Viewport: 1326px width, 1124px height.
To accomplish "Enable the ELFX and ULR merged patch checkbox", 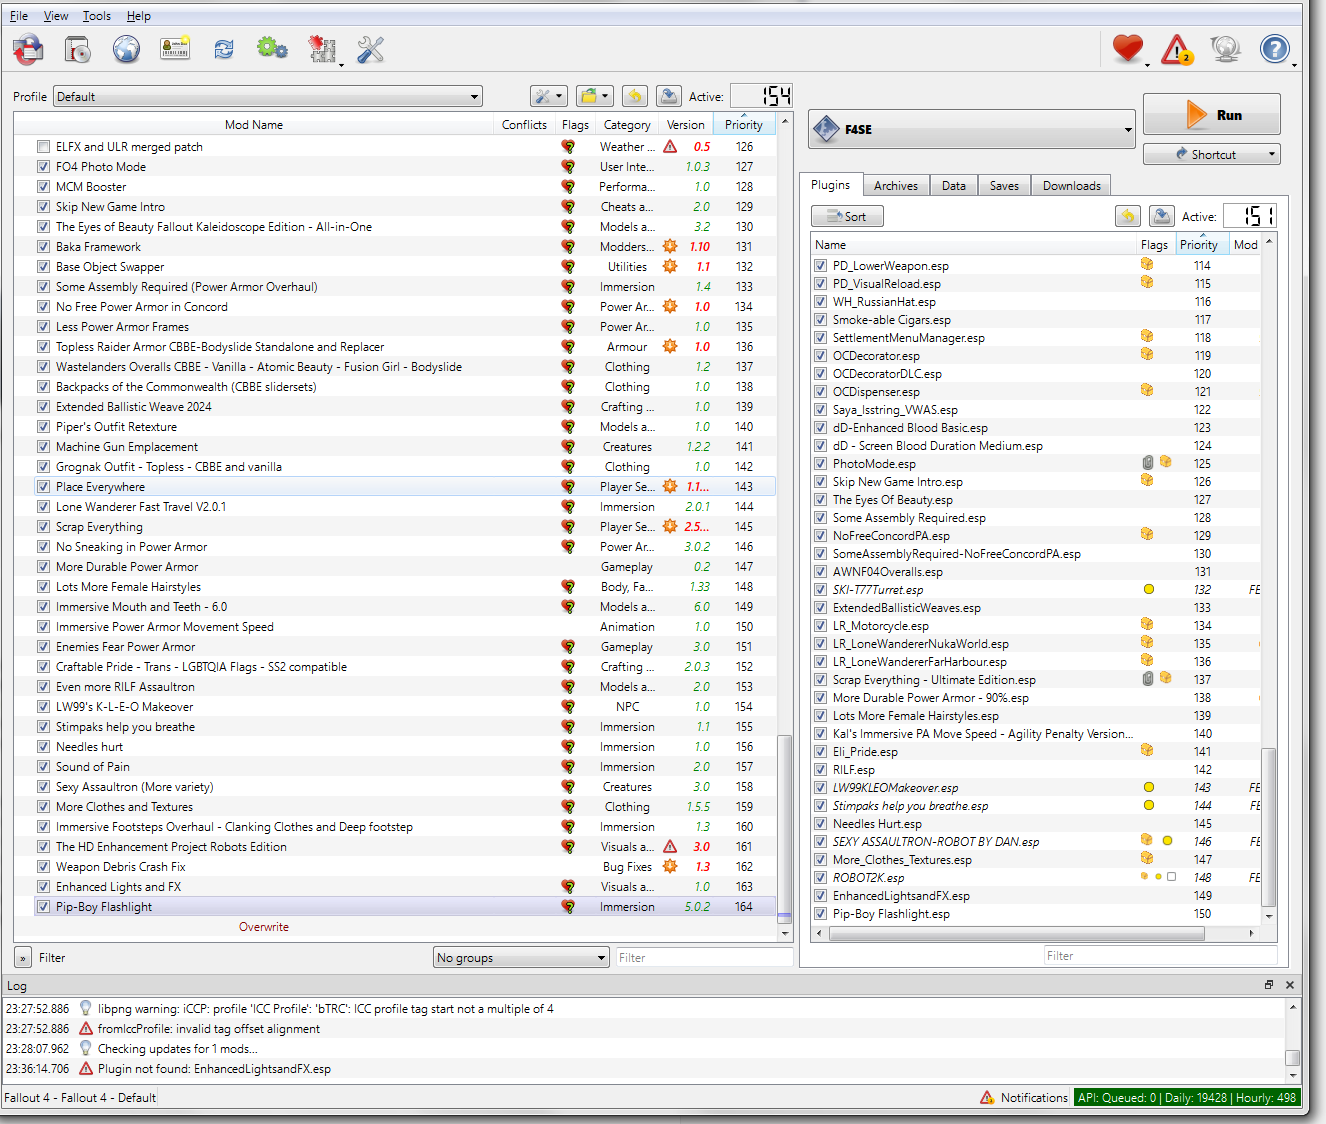I will point(43,147).
